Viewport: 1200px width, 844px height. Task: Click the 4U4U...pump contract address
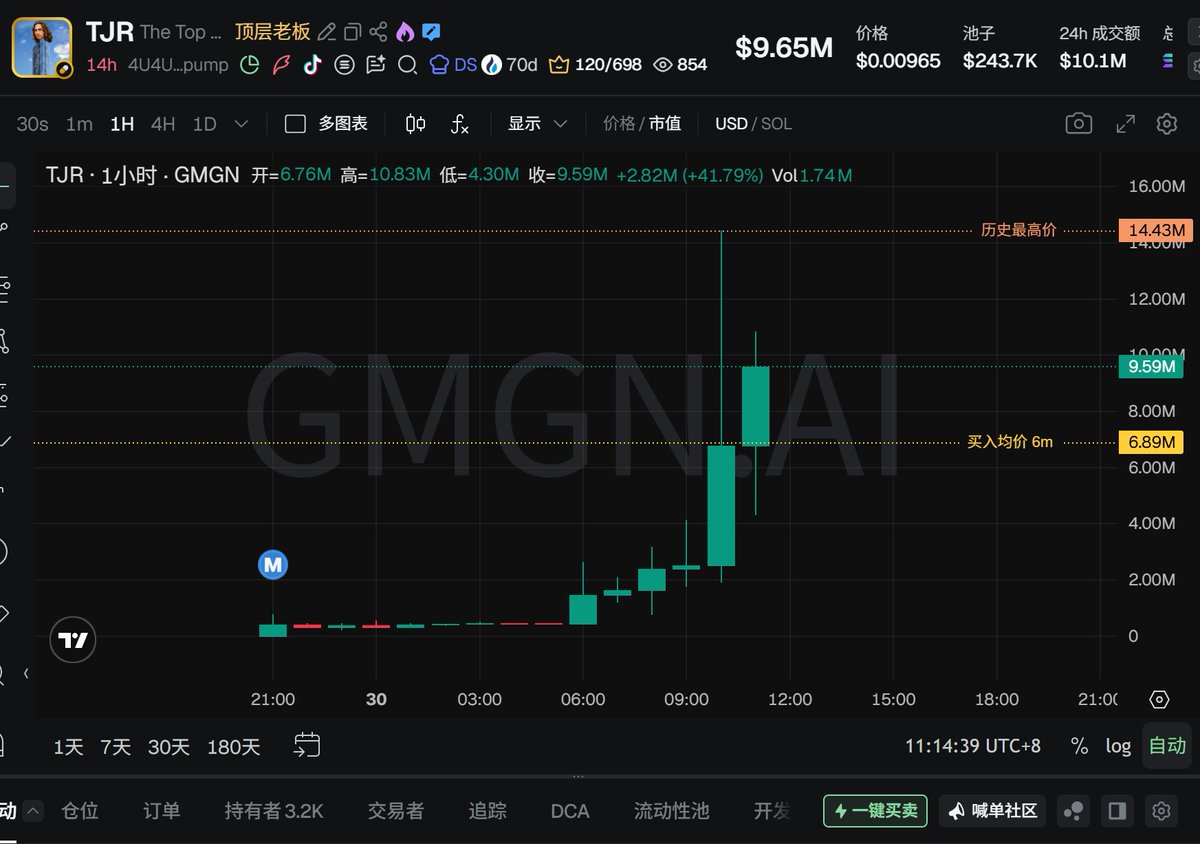coord(179,65)
